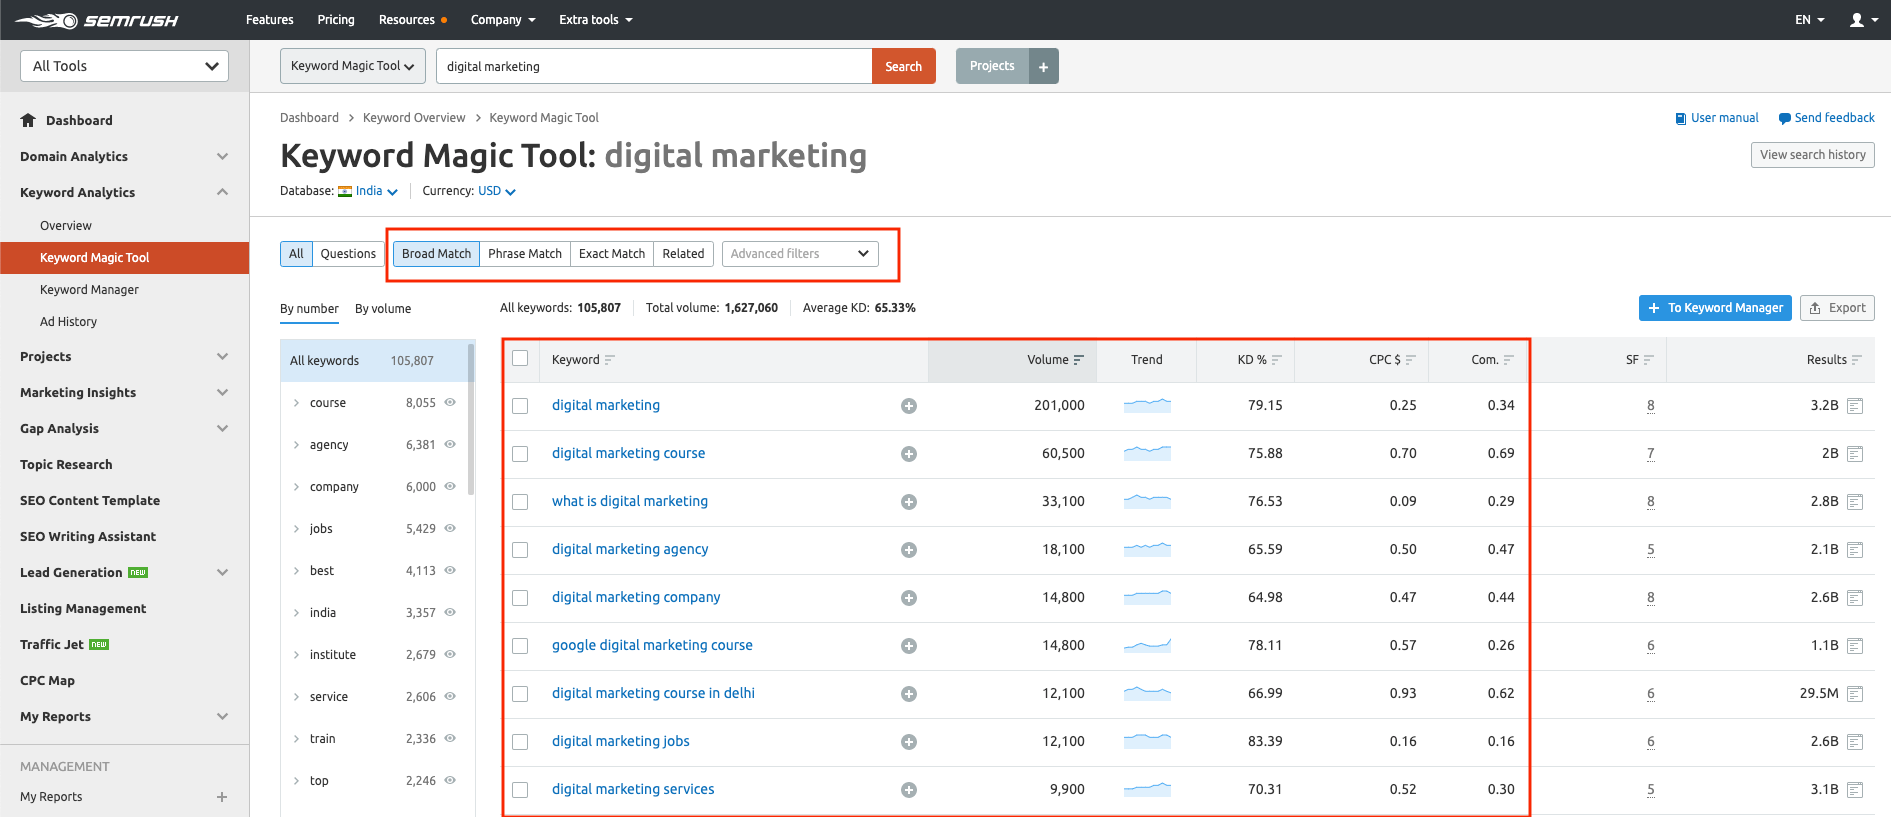
Task: Check the 'digital marketing' row checkbox
Action: click(x=520, y=406)
